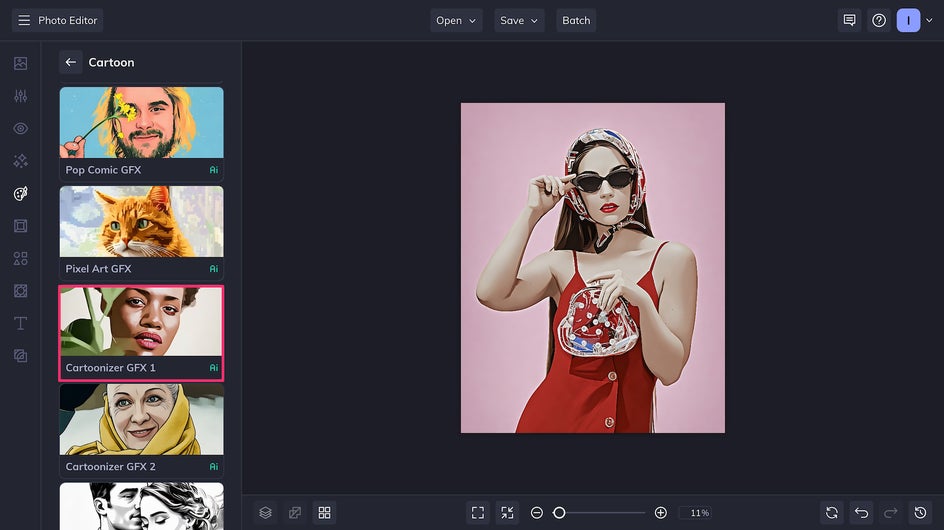Redo the last action
Image resolution: width=944 pixels, height=530 pixels.
pyautogui.click(x=891, y=513)
